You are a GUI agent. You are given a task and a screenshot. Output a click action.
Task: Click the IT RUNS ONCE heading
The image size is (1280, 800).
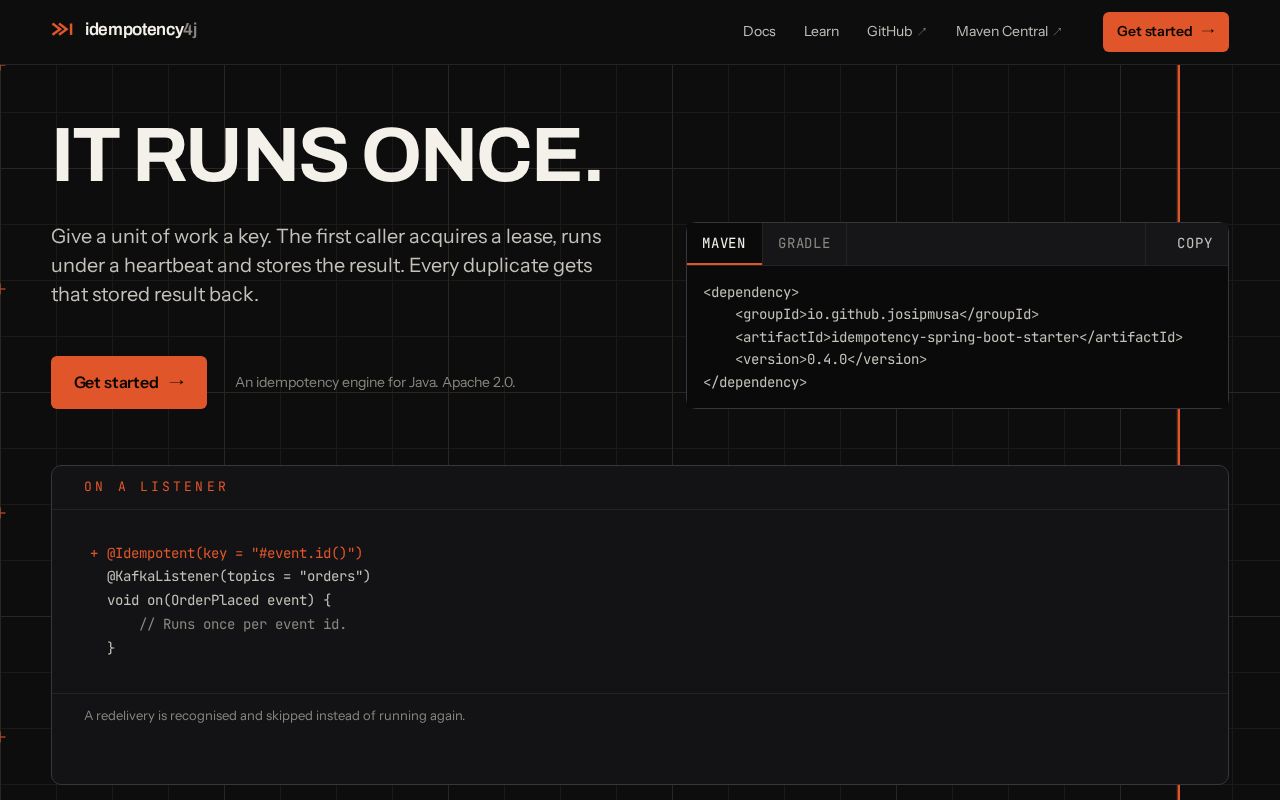coord(327,155)
